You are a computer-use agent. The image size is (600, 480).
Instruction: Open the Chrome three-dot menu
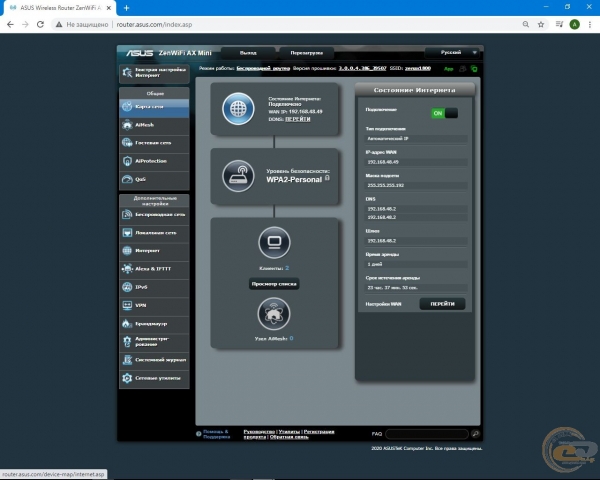590,24
